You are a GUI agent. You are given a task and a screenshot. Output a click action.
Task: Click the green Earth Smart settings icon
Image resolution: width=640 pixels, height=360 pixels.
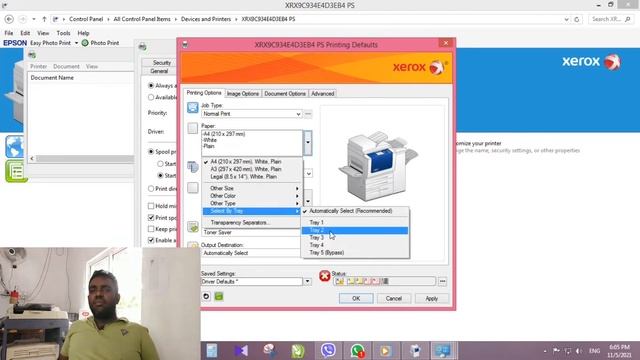[x=192, y=227]
